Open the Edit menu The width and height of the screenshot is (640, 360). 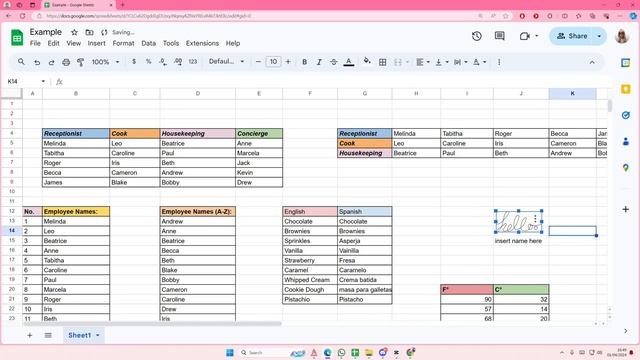click(x=53, y=43)
